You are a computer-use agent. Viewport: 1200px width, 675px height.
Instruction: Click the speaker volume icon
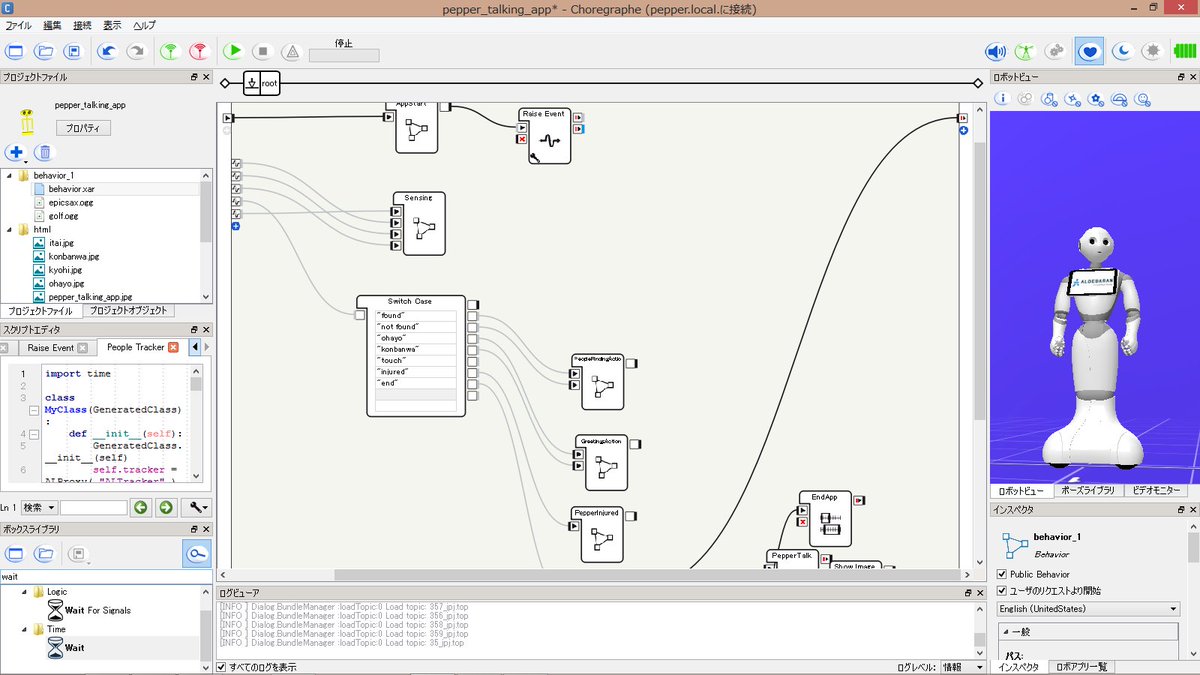coord(996,51)
